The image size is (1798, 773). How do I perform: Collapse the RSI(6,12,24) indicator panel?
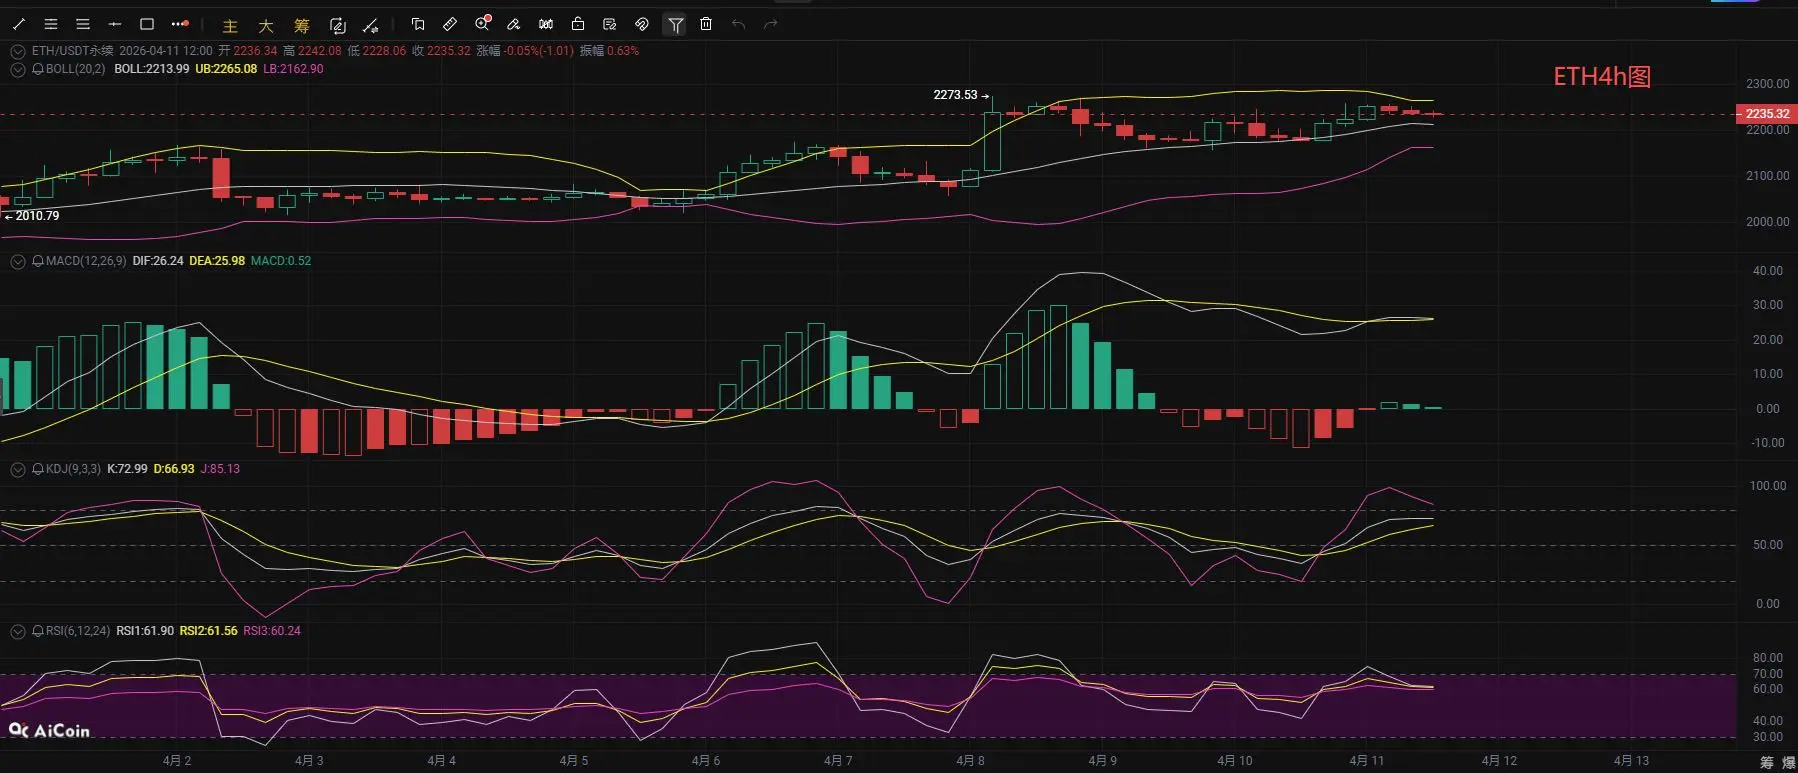[x=18, y=631]
